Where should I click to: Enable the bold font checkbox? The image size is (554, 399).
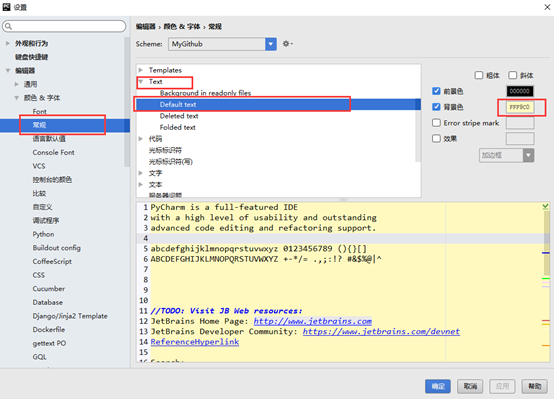pyautogui.click(x=479, y=75)
